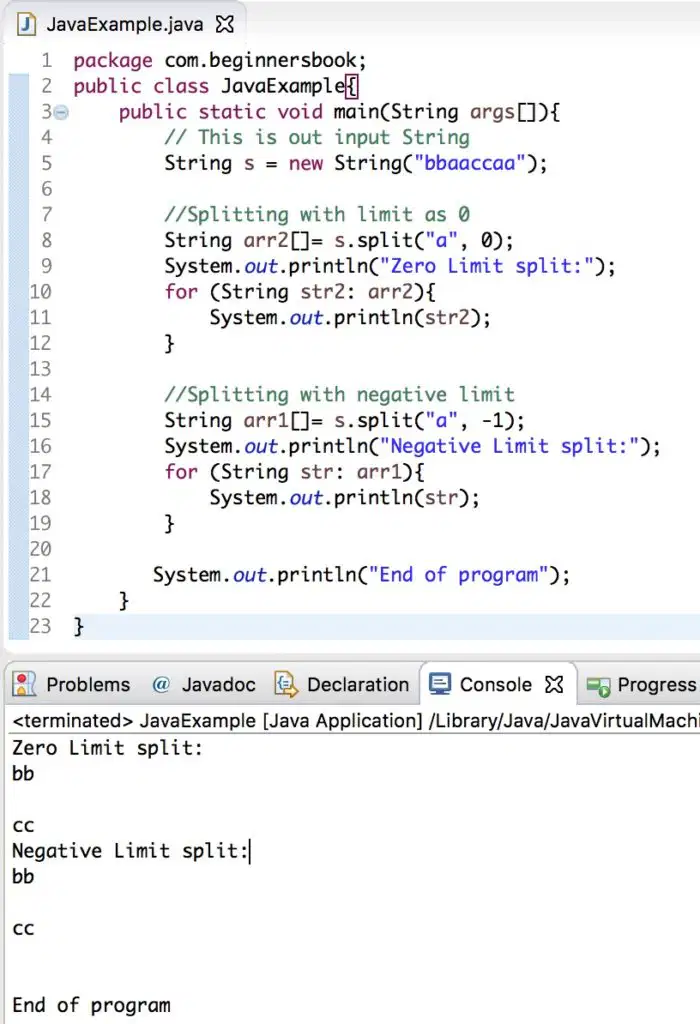Image resolution: width=700 pixels, height=1024 pixels.
Task: Switch to the Declaration tab
Action: pyautogui.click(x=342, y=684)
